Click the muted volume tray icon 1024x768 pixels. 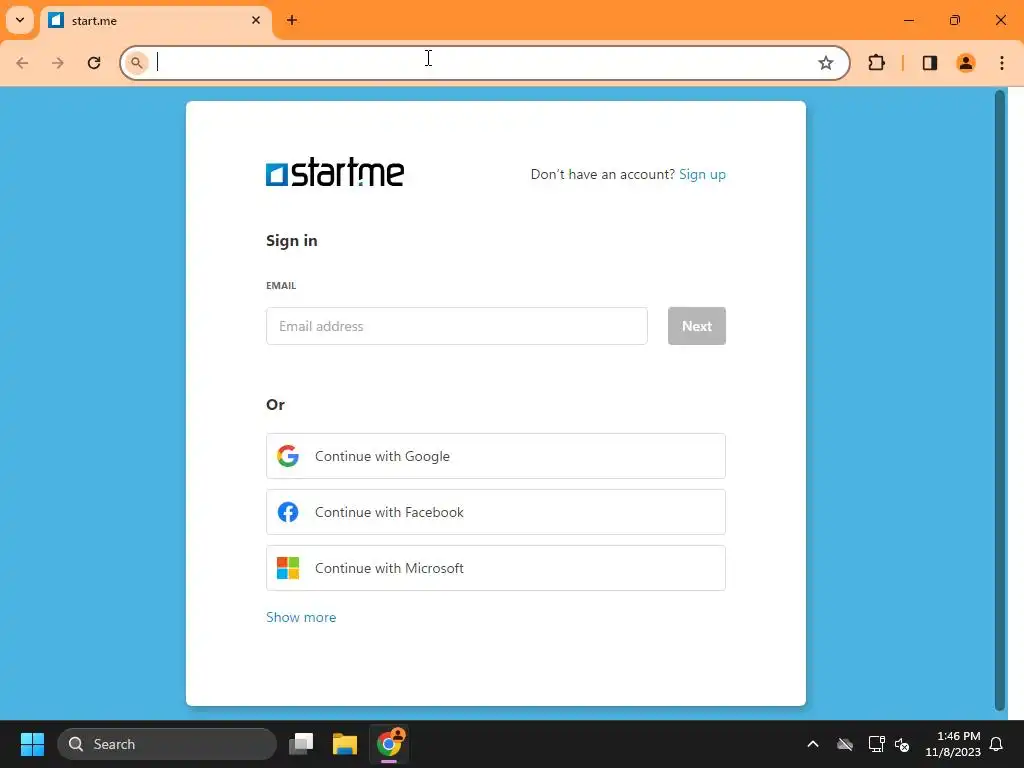pos(902,744)
